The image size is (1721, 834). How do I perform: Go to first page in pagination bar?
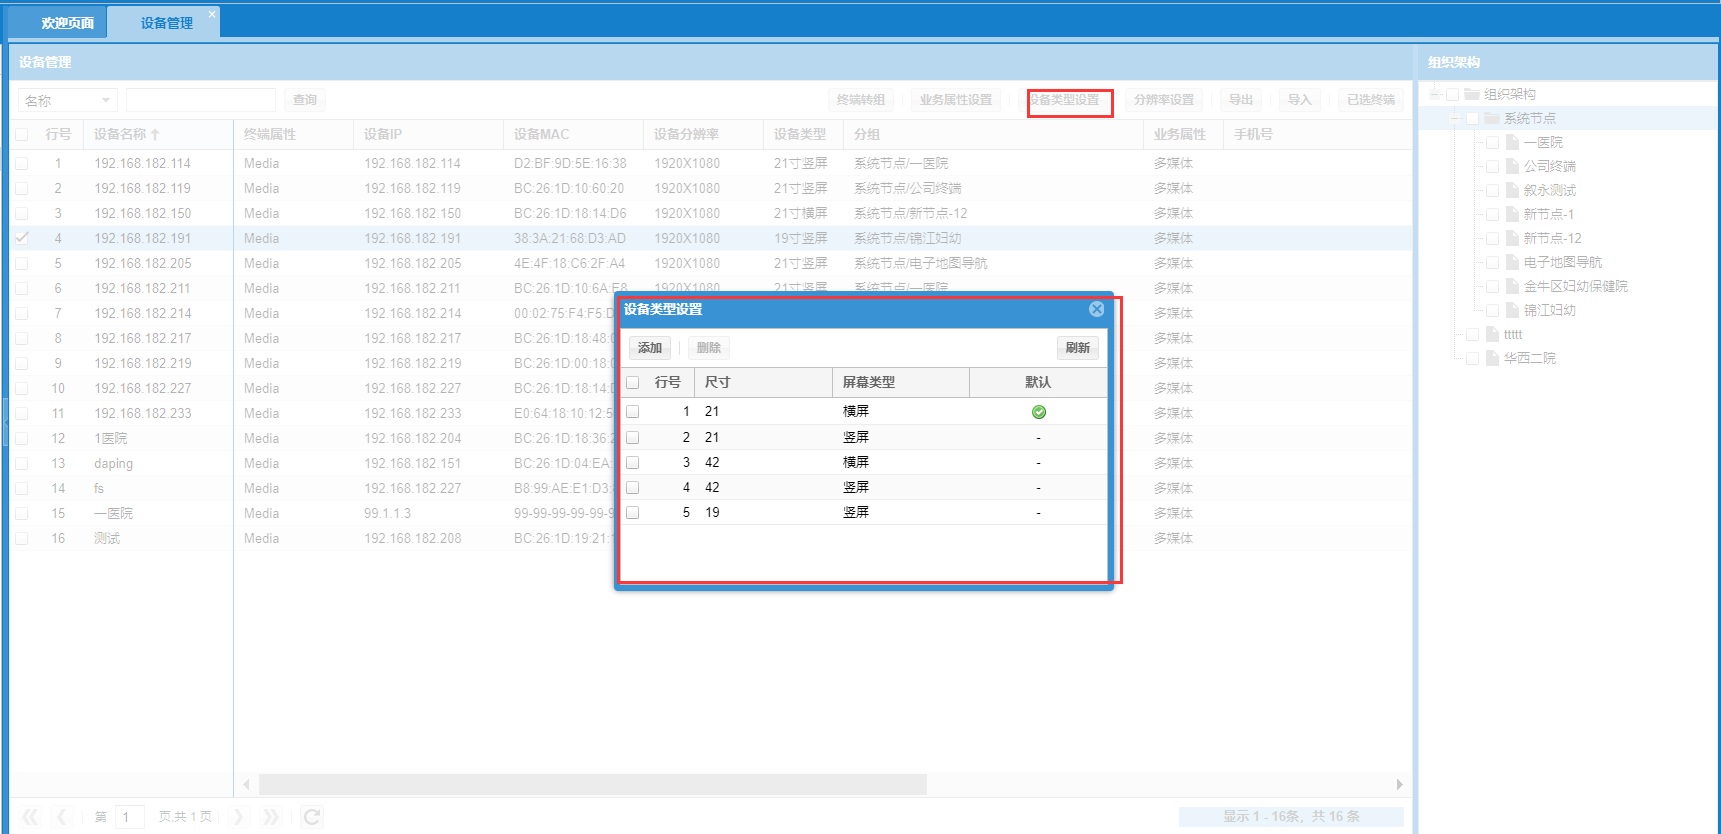[x=30, y=817]
